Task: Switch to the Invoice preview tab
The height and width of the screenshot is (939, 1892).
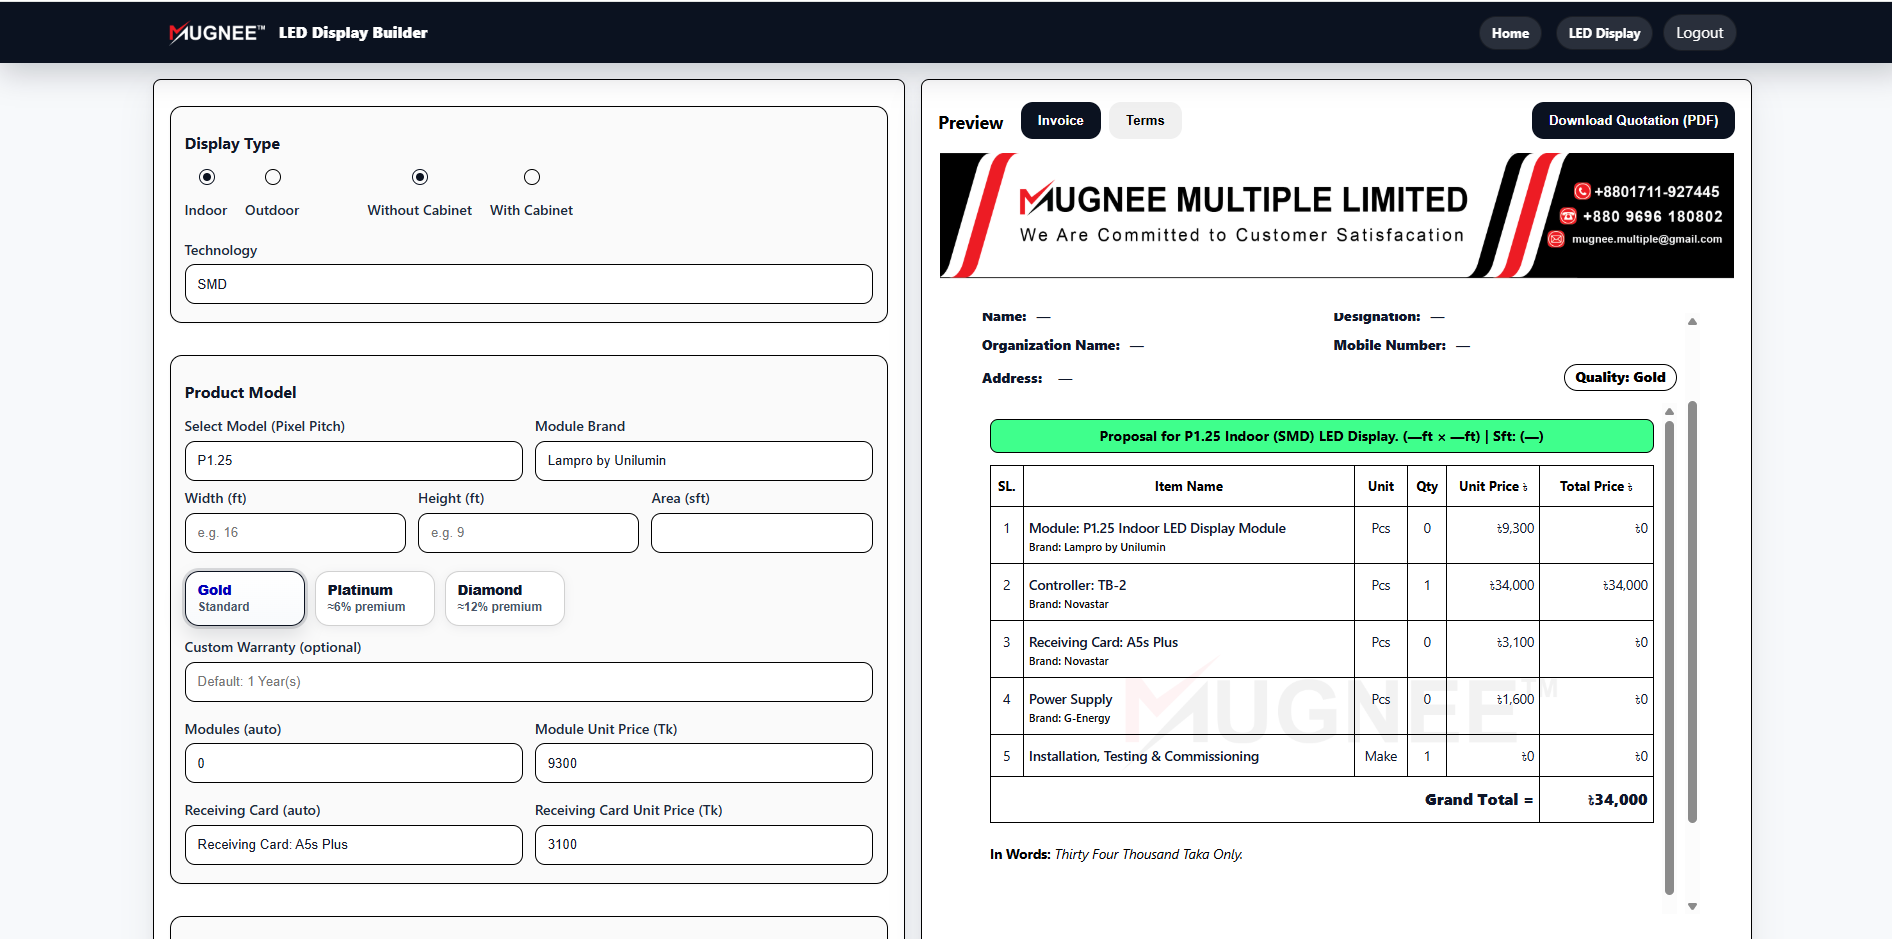Action: [1060, 120]
